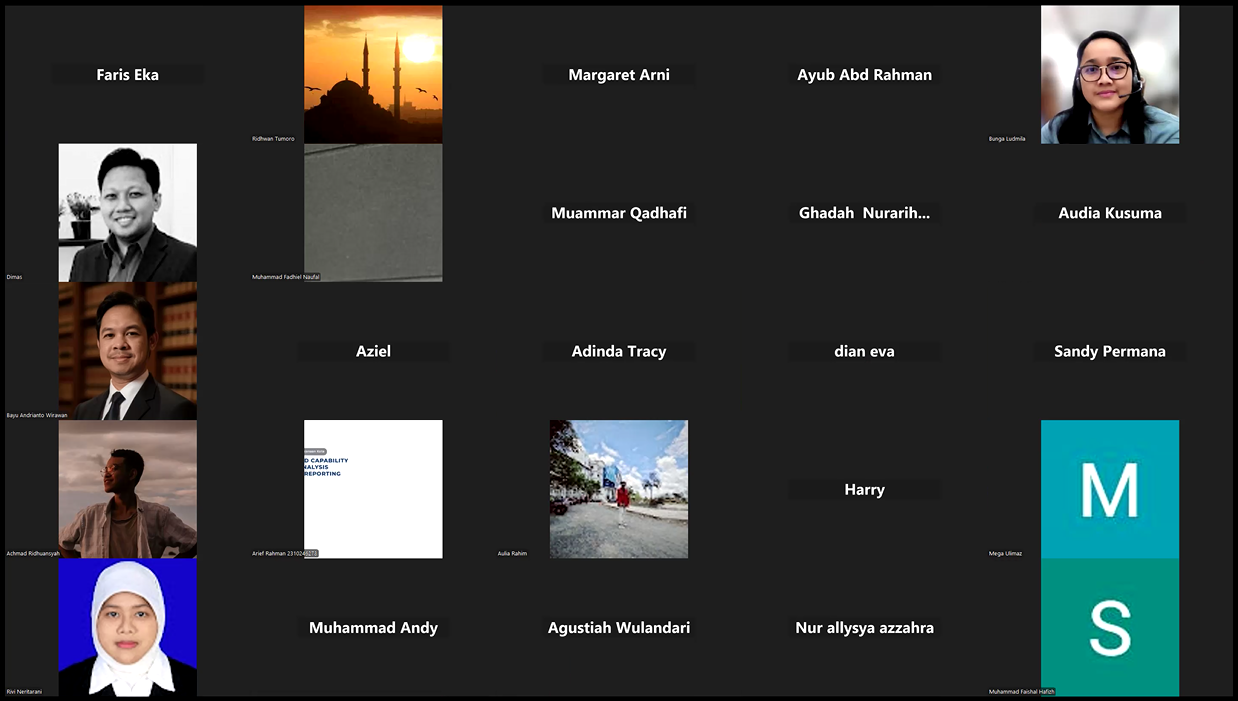The image size is (1238, 701).
Task: Select Ayub Abd Rahman's name tile
Action: (865, 75)
